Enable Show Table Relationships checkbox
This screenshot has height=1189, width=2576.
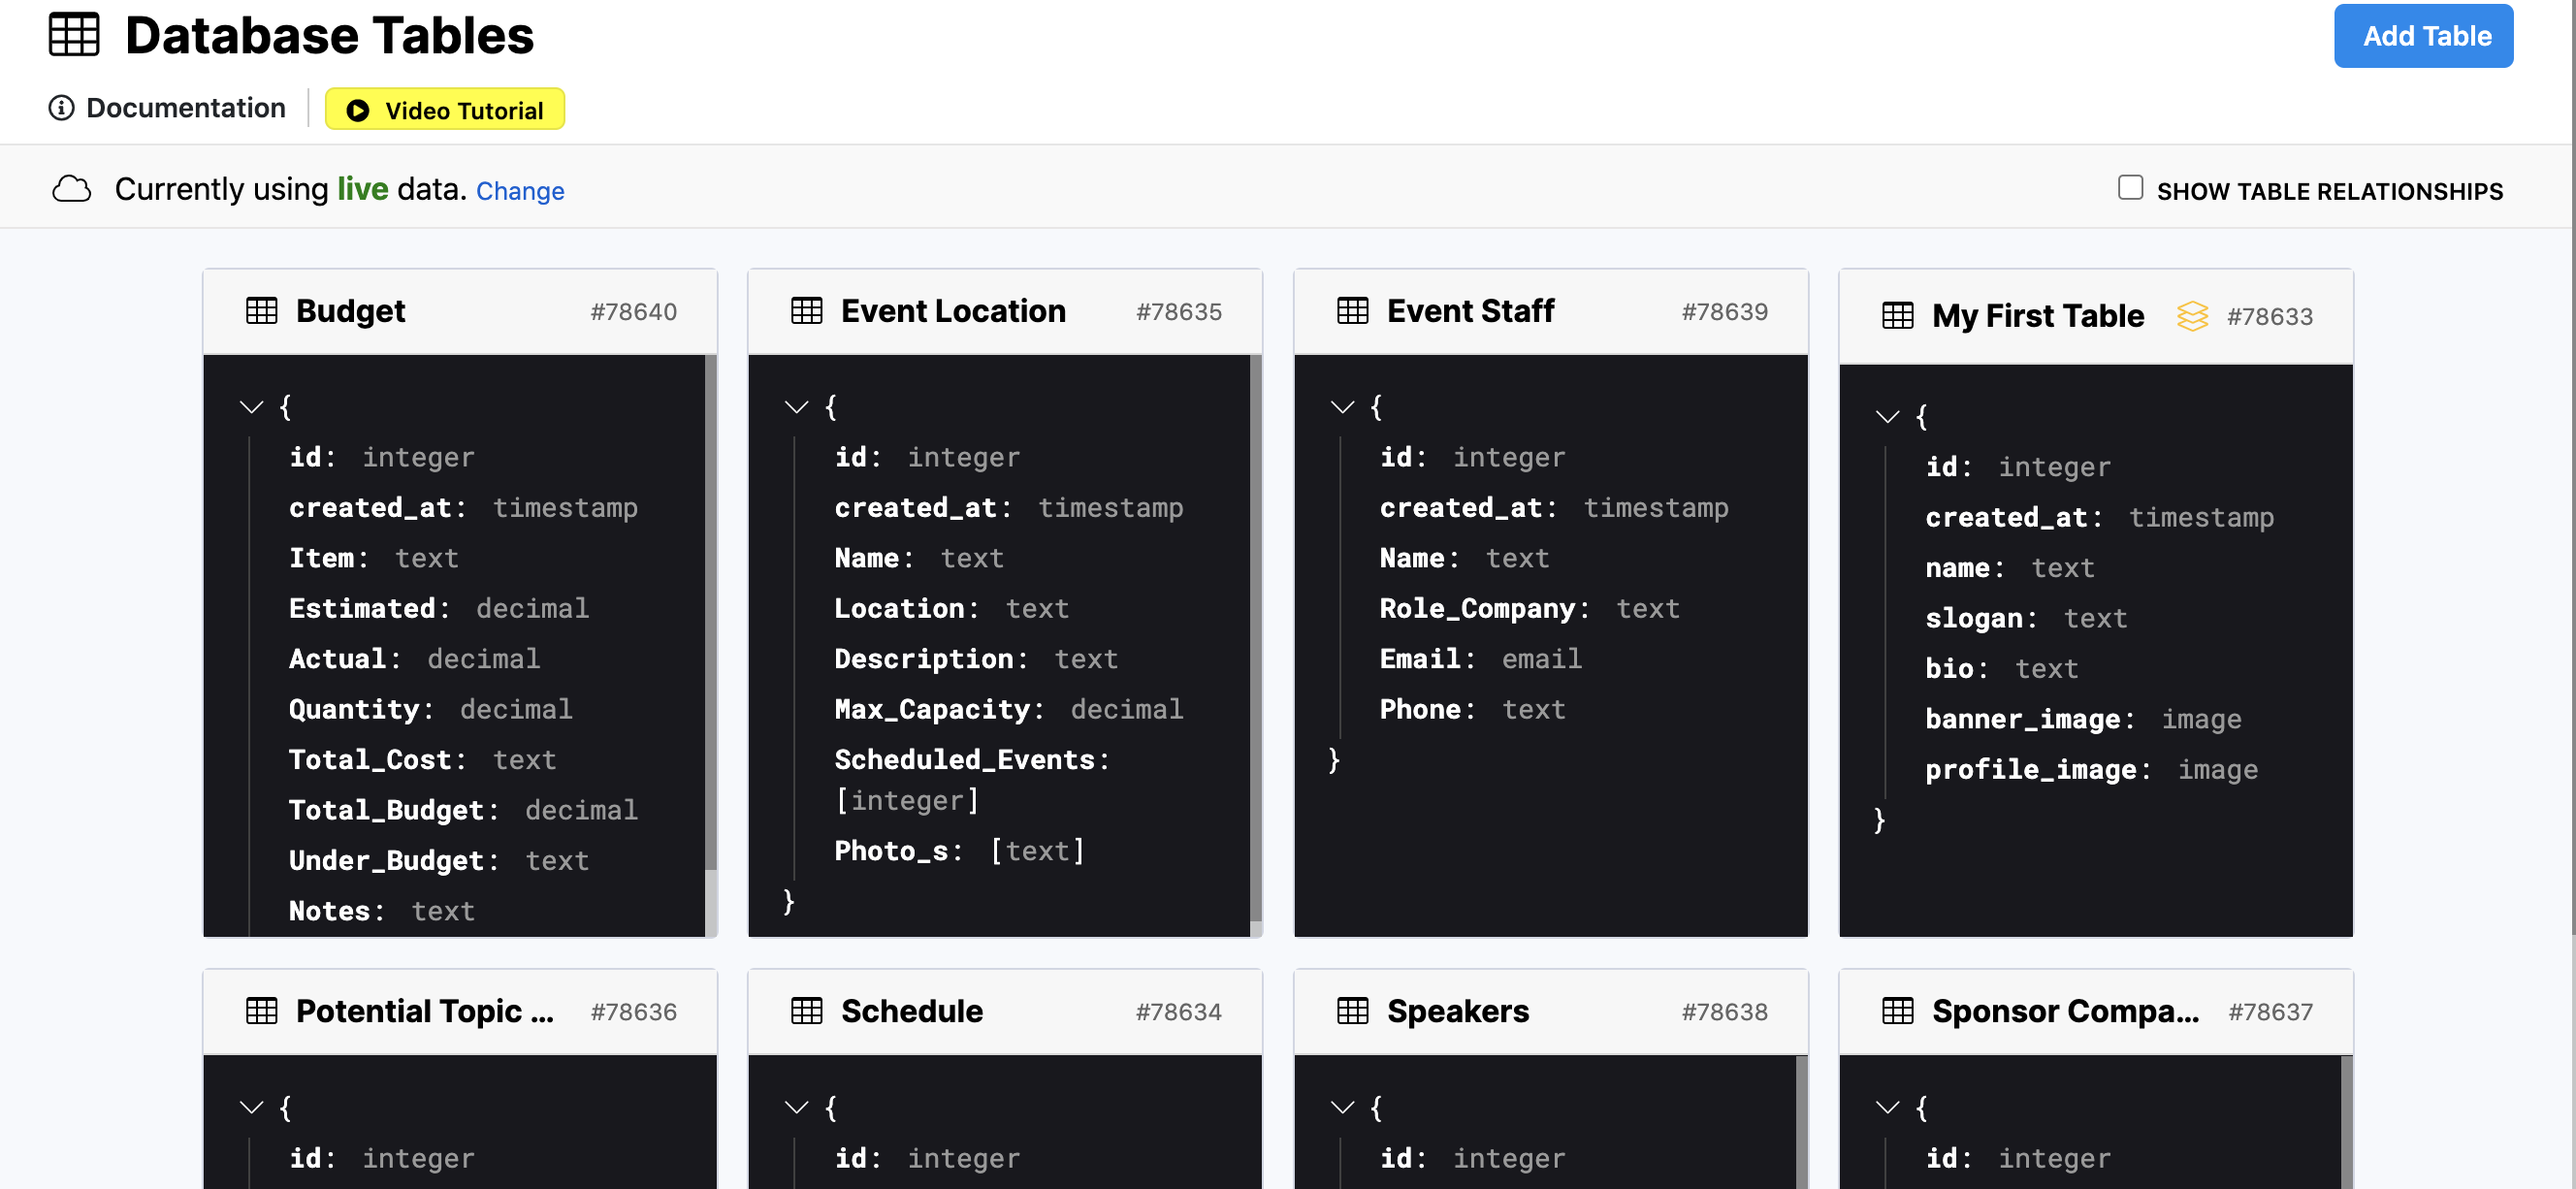[2130, 188]
